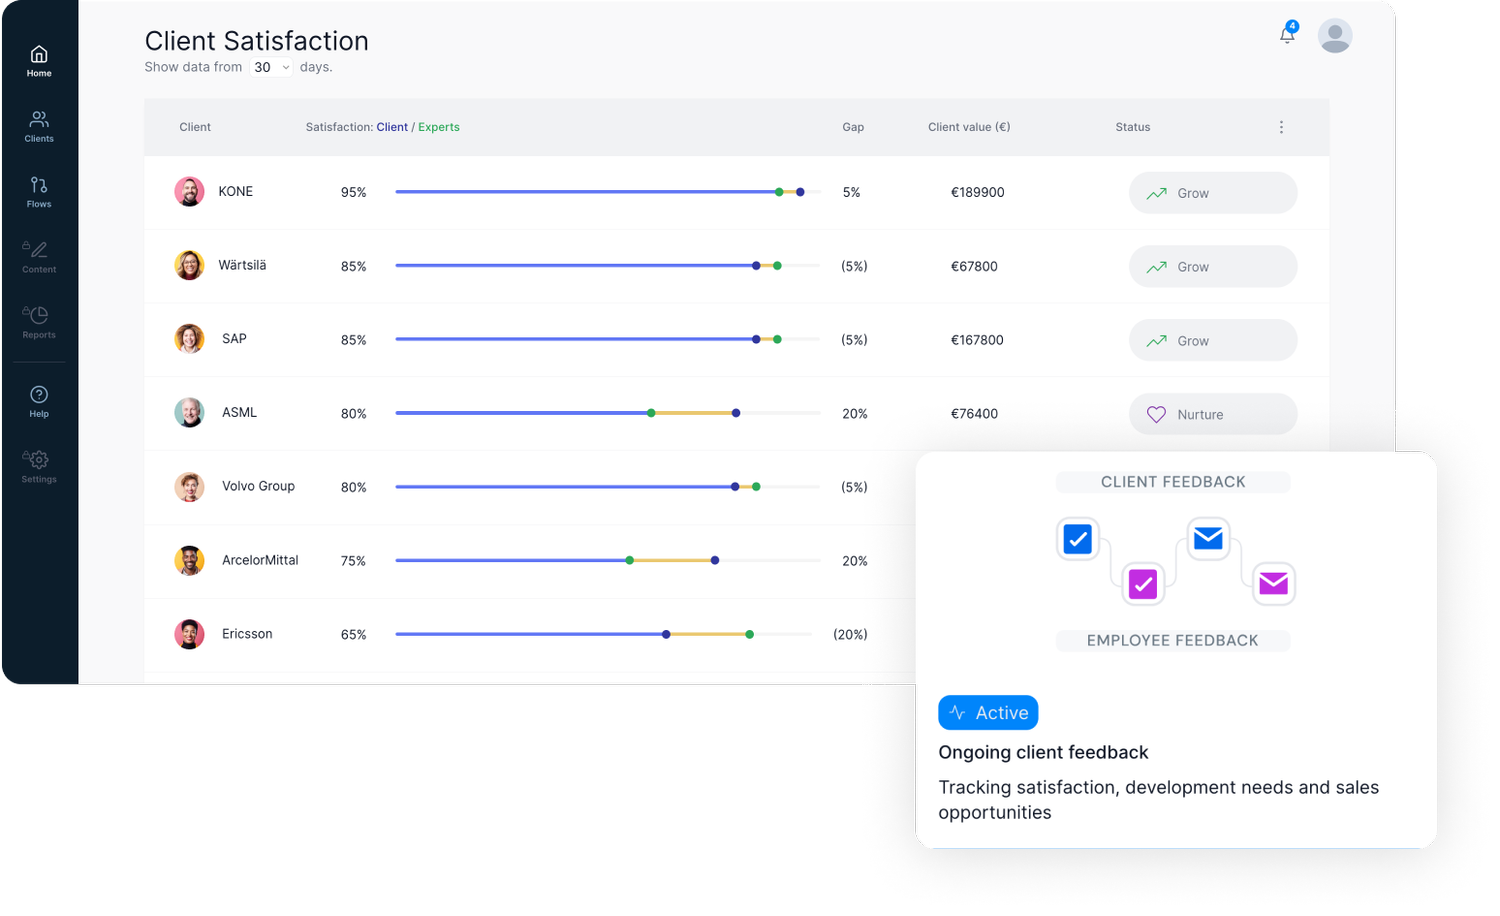The height and width of the screenshot is (916, 1500).
Task: Open the locked Reports section
Action: click(39, 323)
